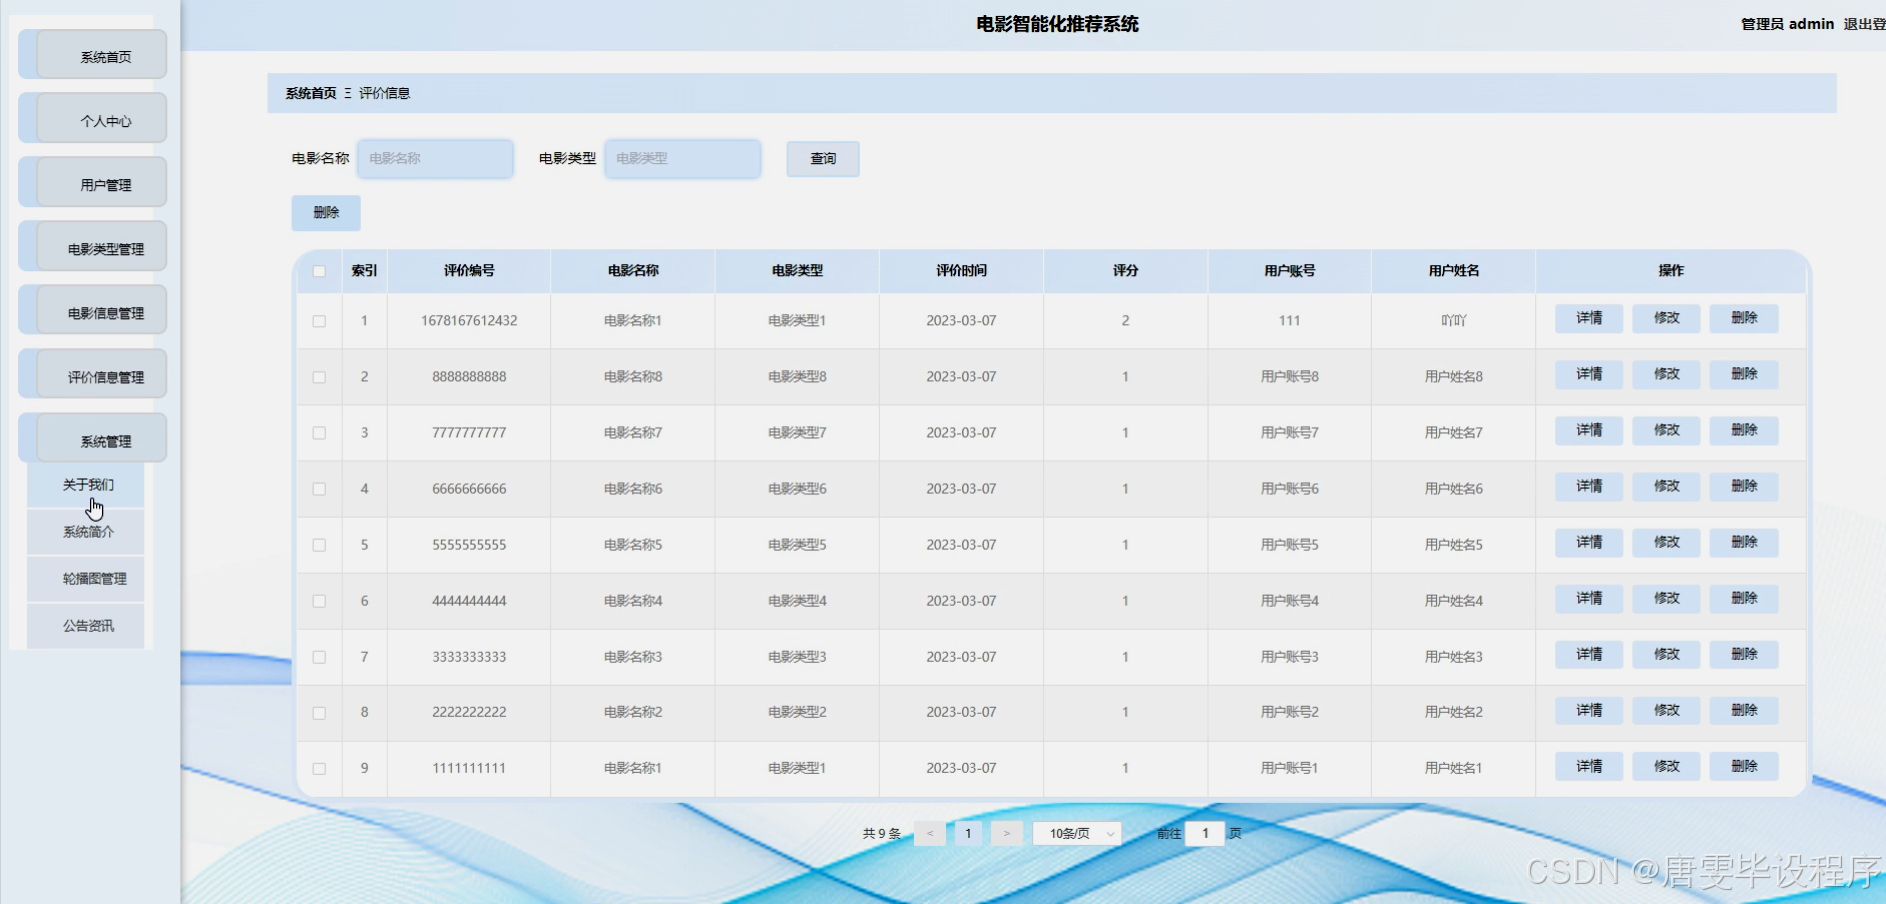1886x904 pixels.
Task: Check the row with 评价编号 4444444444
Action: pyautogui.click(x=319, y=601)
